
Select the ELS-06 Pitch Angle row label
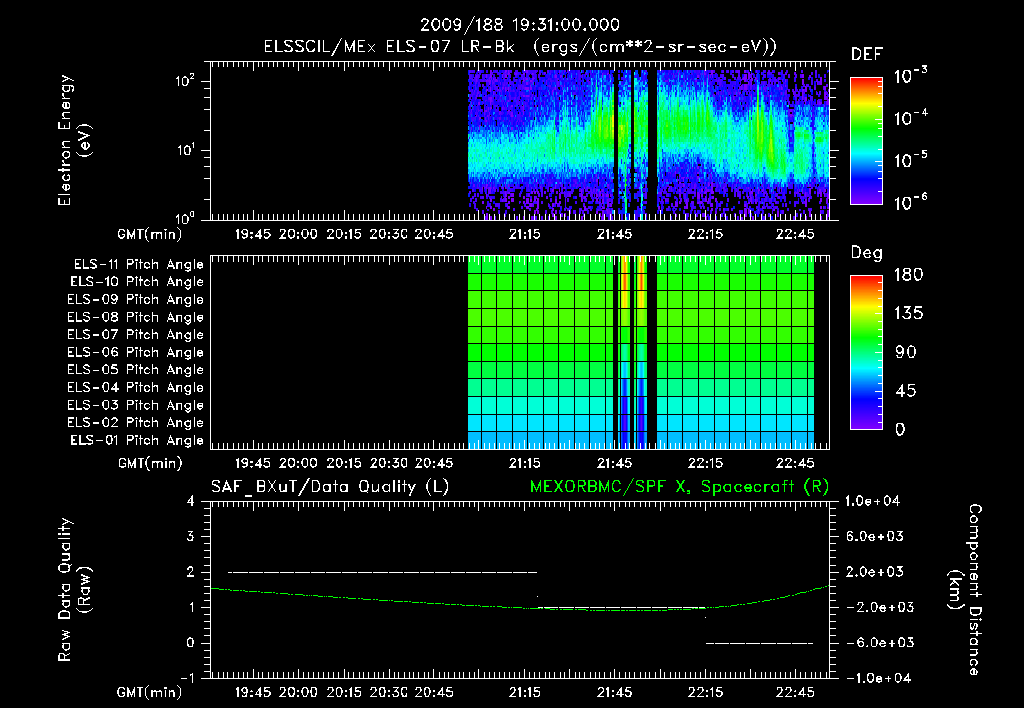pyautogui.click(x=135, y=353)
